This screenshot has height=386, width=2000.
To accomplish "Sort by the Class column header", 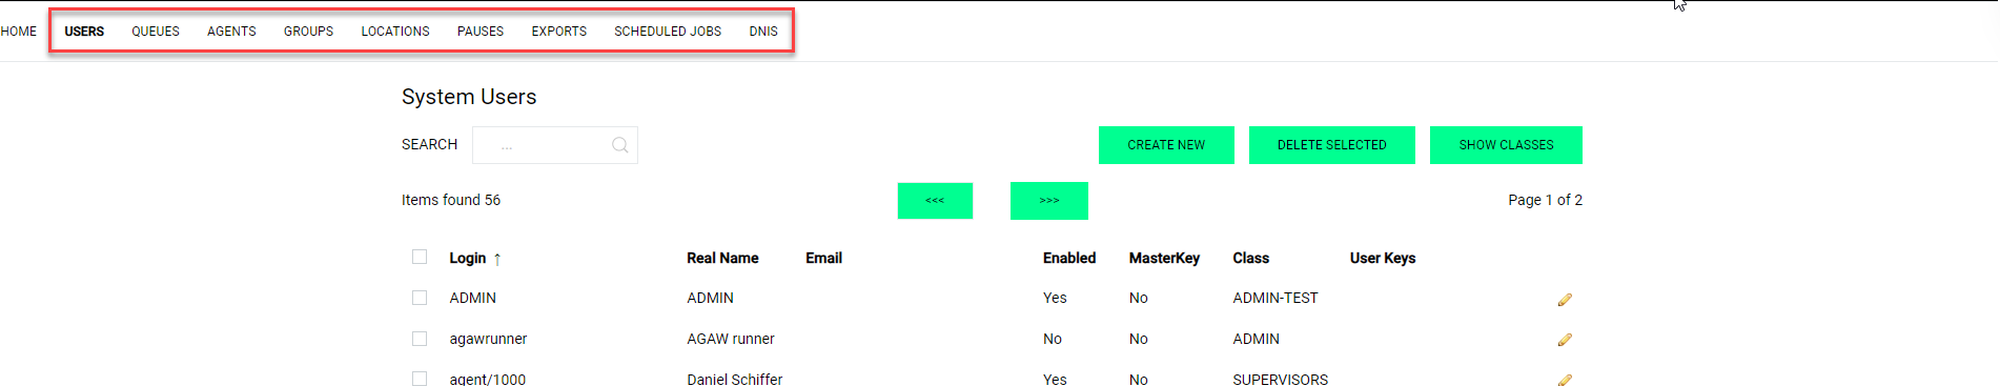I will (x=1251, y=258).
